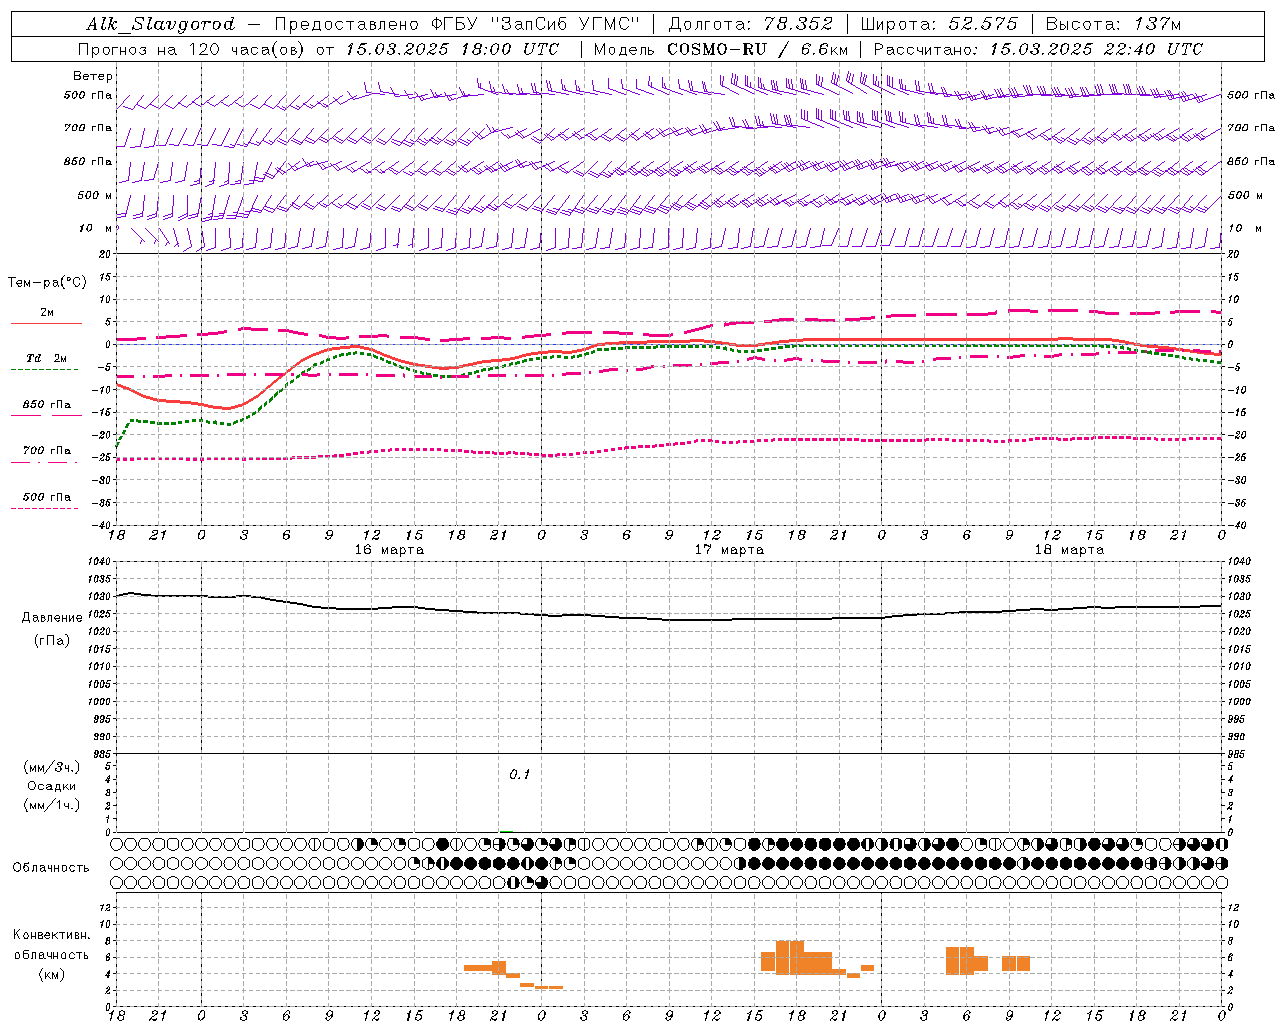Click the (км) unit label for convective clouds
1280x1024 pixels.
(x=52, y=974)
